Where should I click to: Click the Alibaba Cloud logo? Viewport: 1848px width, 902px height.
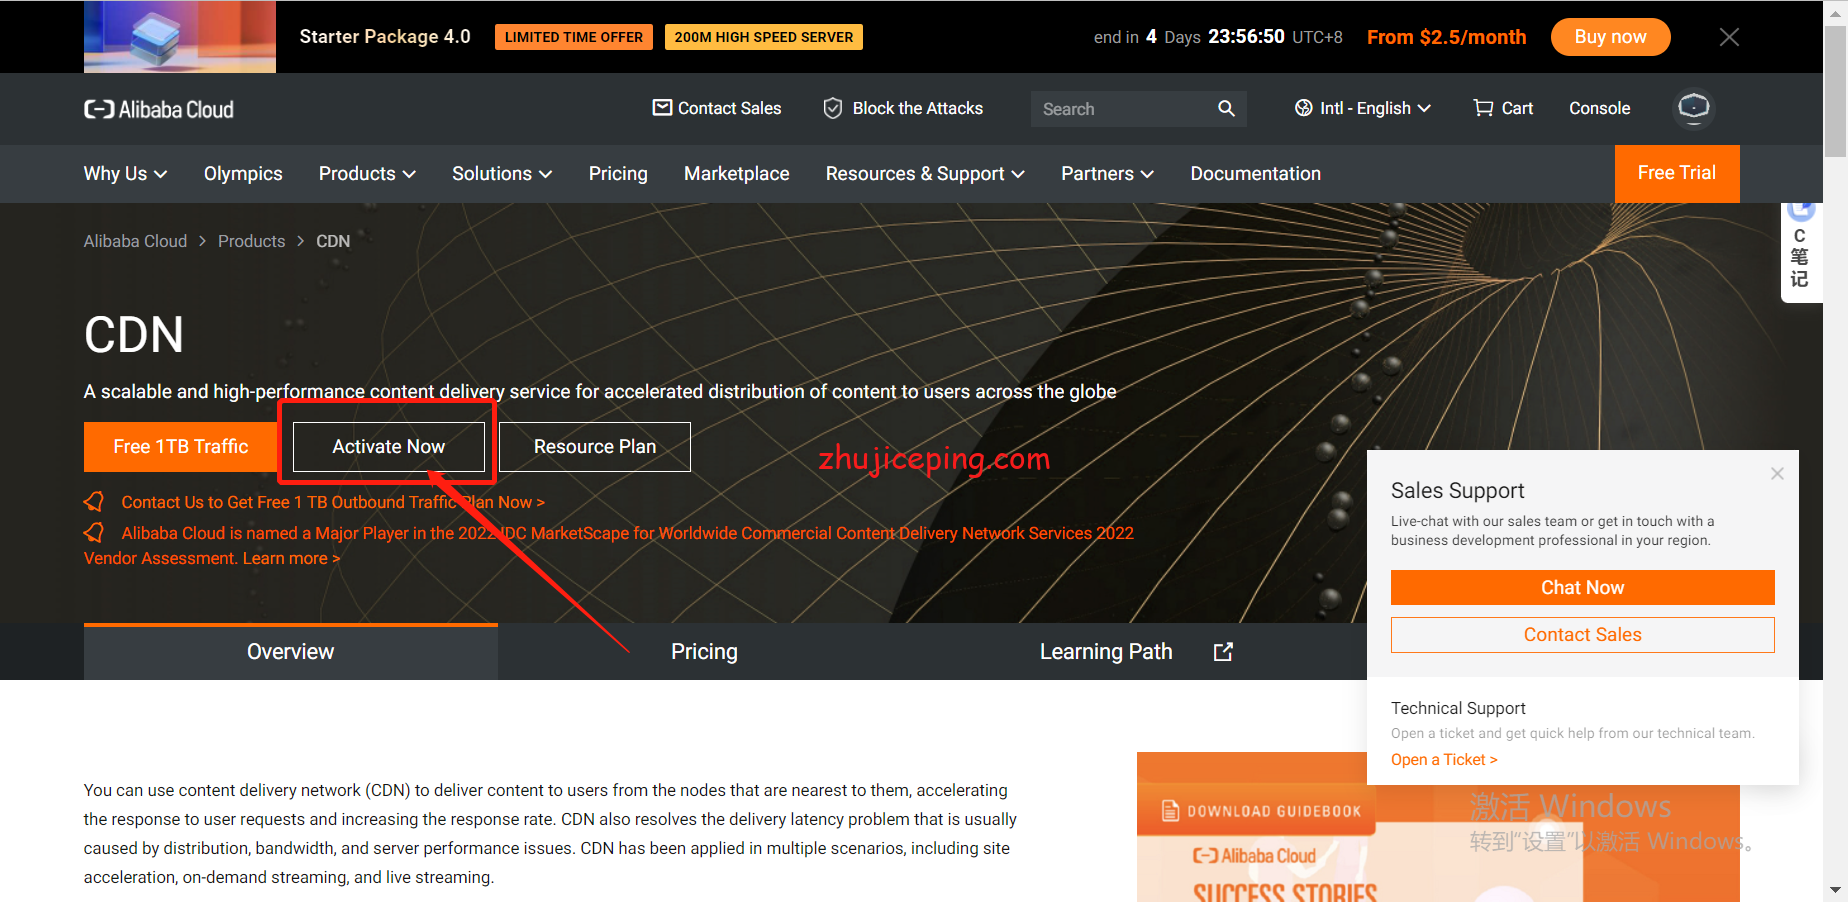click(x=158, y=109)
